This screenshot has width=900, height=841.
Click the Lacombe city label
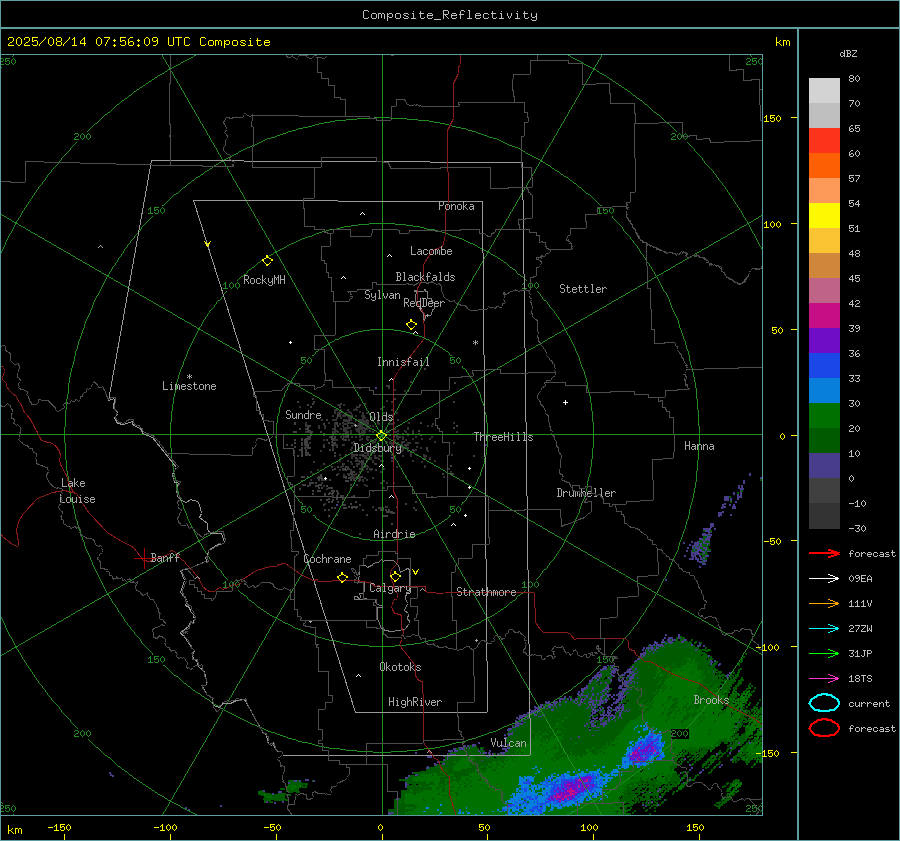point(431,251)
